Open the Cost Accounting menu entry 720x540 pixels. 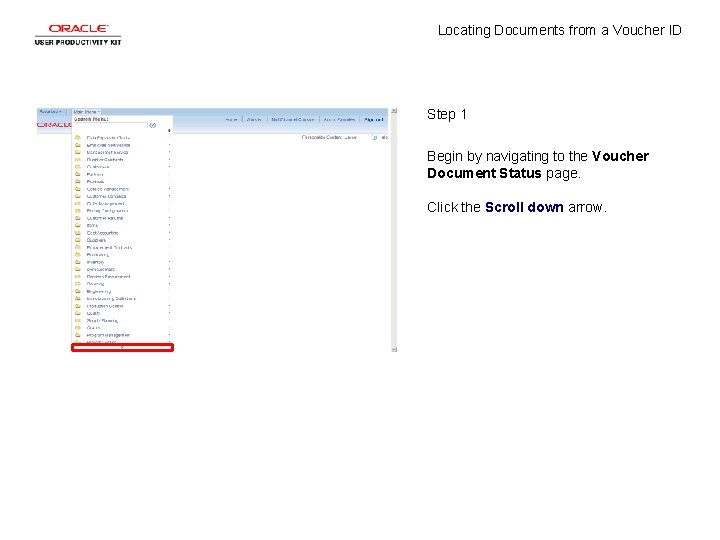tap(102, 233)
